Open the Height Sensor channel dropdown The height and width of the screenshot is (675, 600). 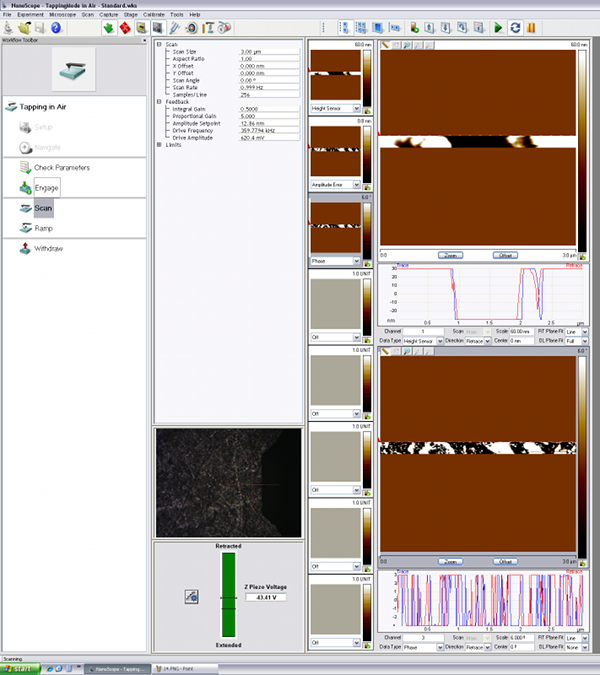(355, 107)
